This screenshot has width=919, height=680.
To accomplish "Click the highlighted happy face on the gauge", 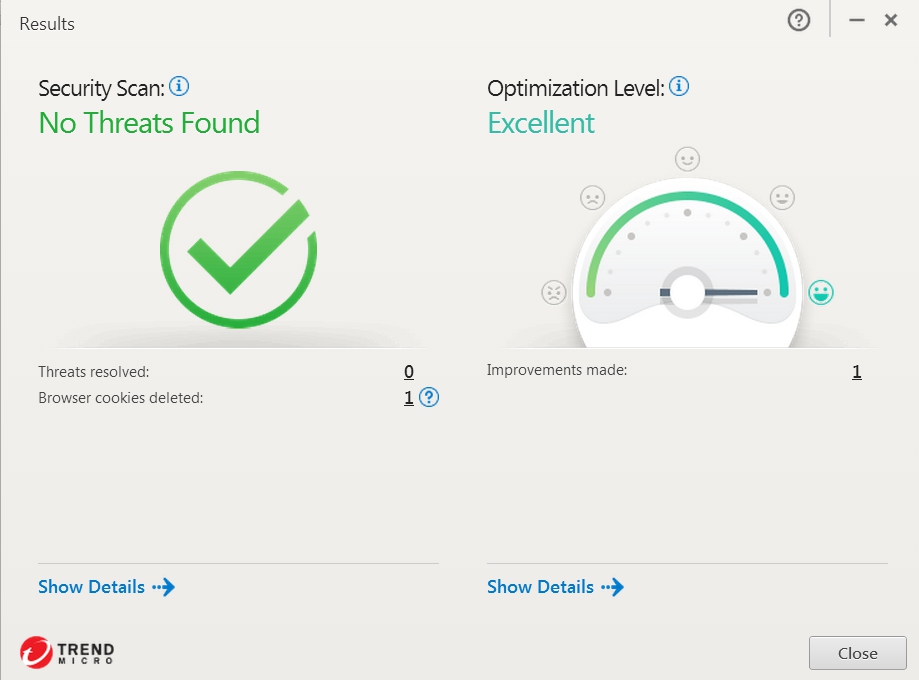I will (821, 292).
